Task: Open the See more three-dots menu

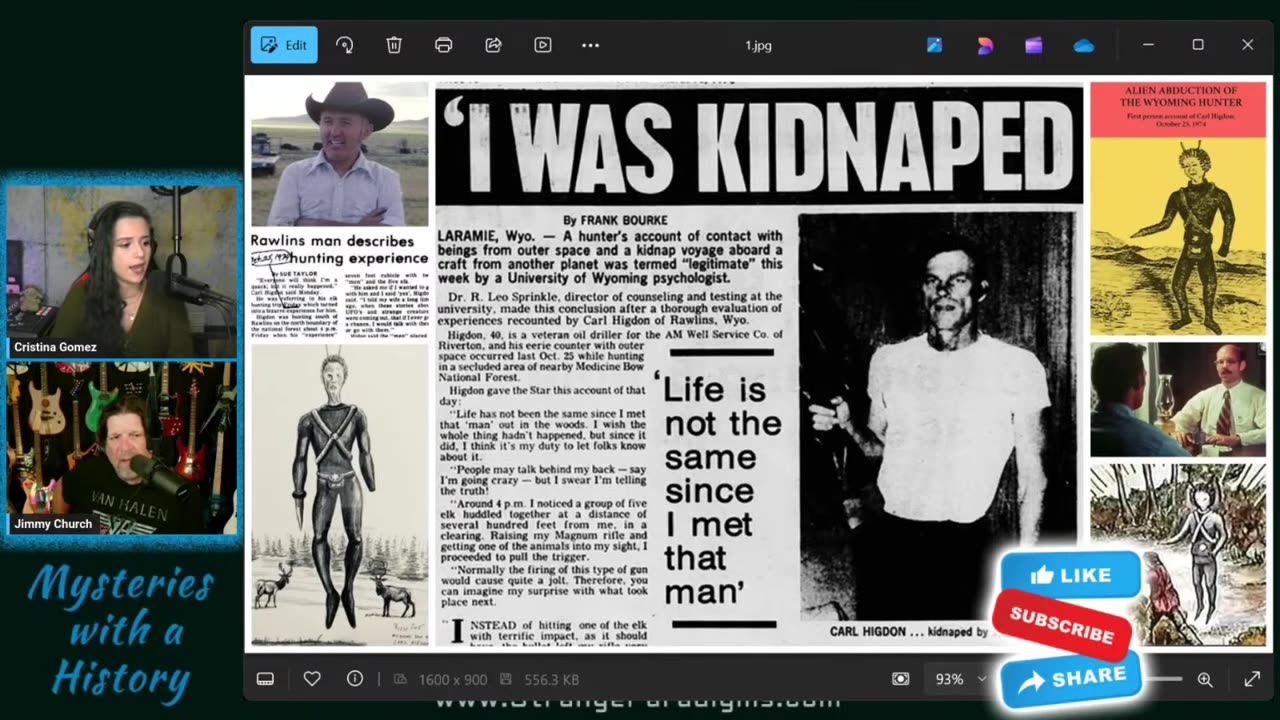Action: click(x=591, y=45)
